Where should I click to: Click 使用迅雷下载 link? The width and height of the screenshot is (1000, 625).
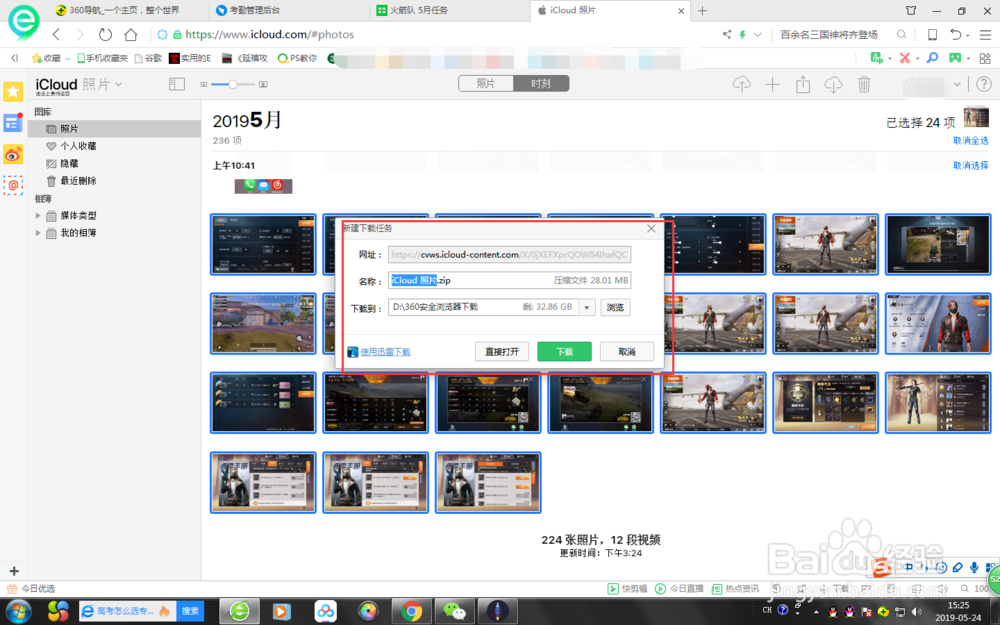click(x=385, y=352)
